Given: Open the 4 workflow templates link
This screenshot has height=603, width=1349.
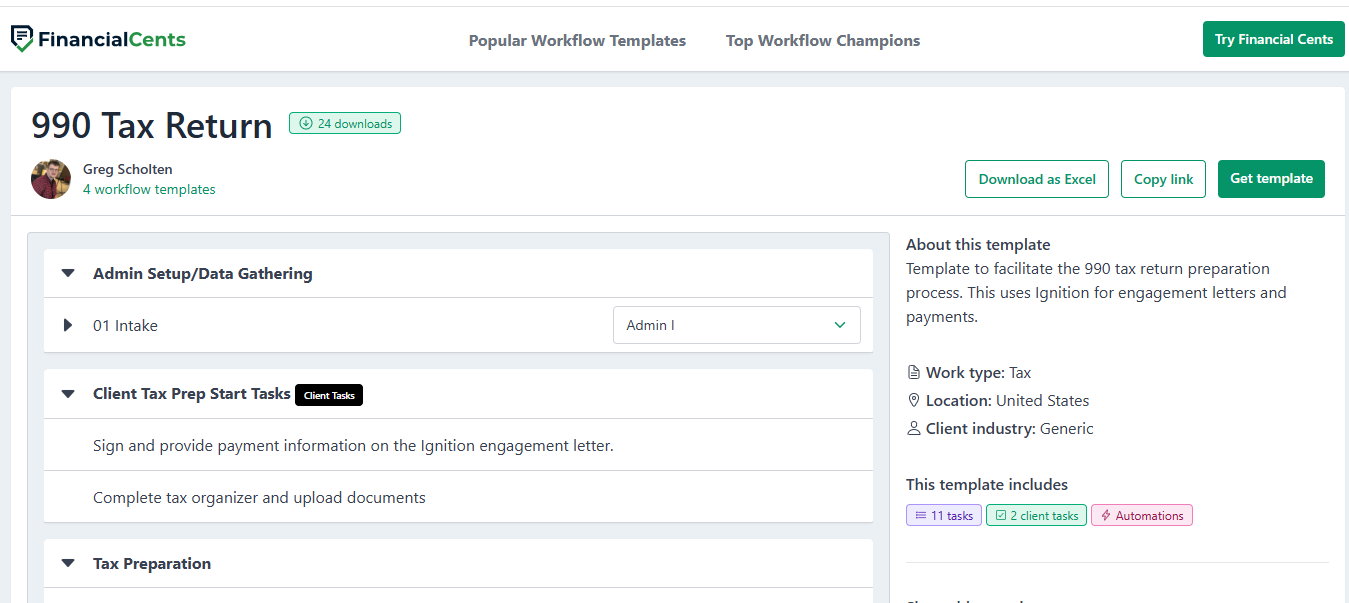Looking at the screenshot, I should (149, 190).
